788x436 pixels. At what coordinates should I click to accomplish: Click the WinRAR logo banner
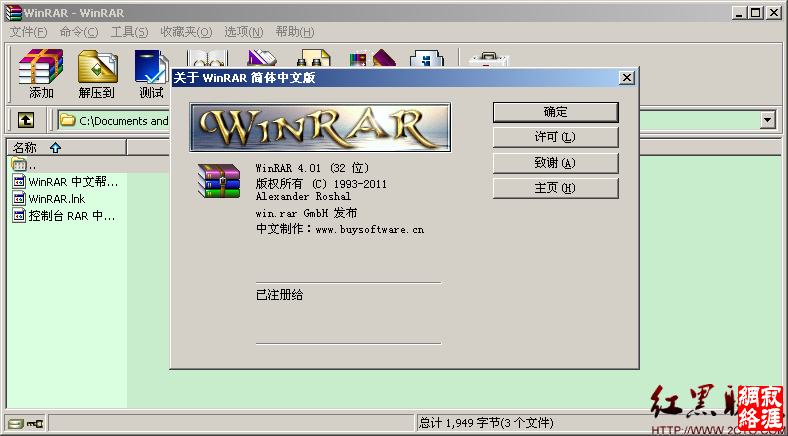coord(320,127)
